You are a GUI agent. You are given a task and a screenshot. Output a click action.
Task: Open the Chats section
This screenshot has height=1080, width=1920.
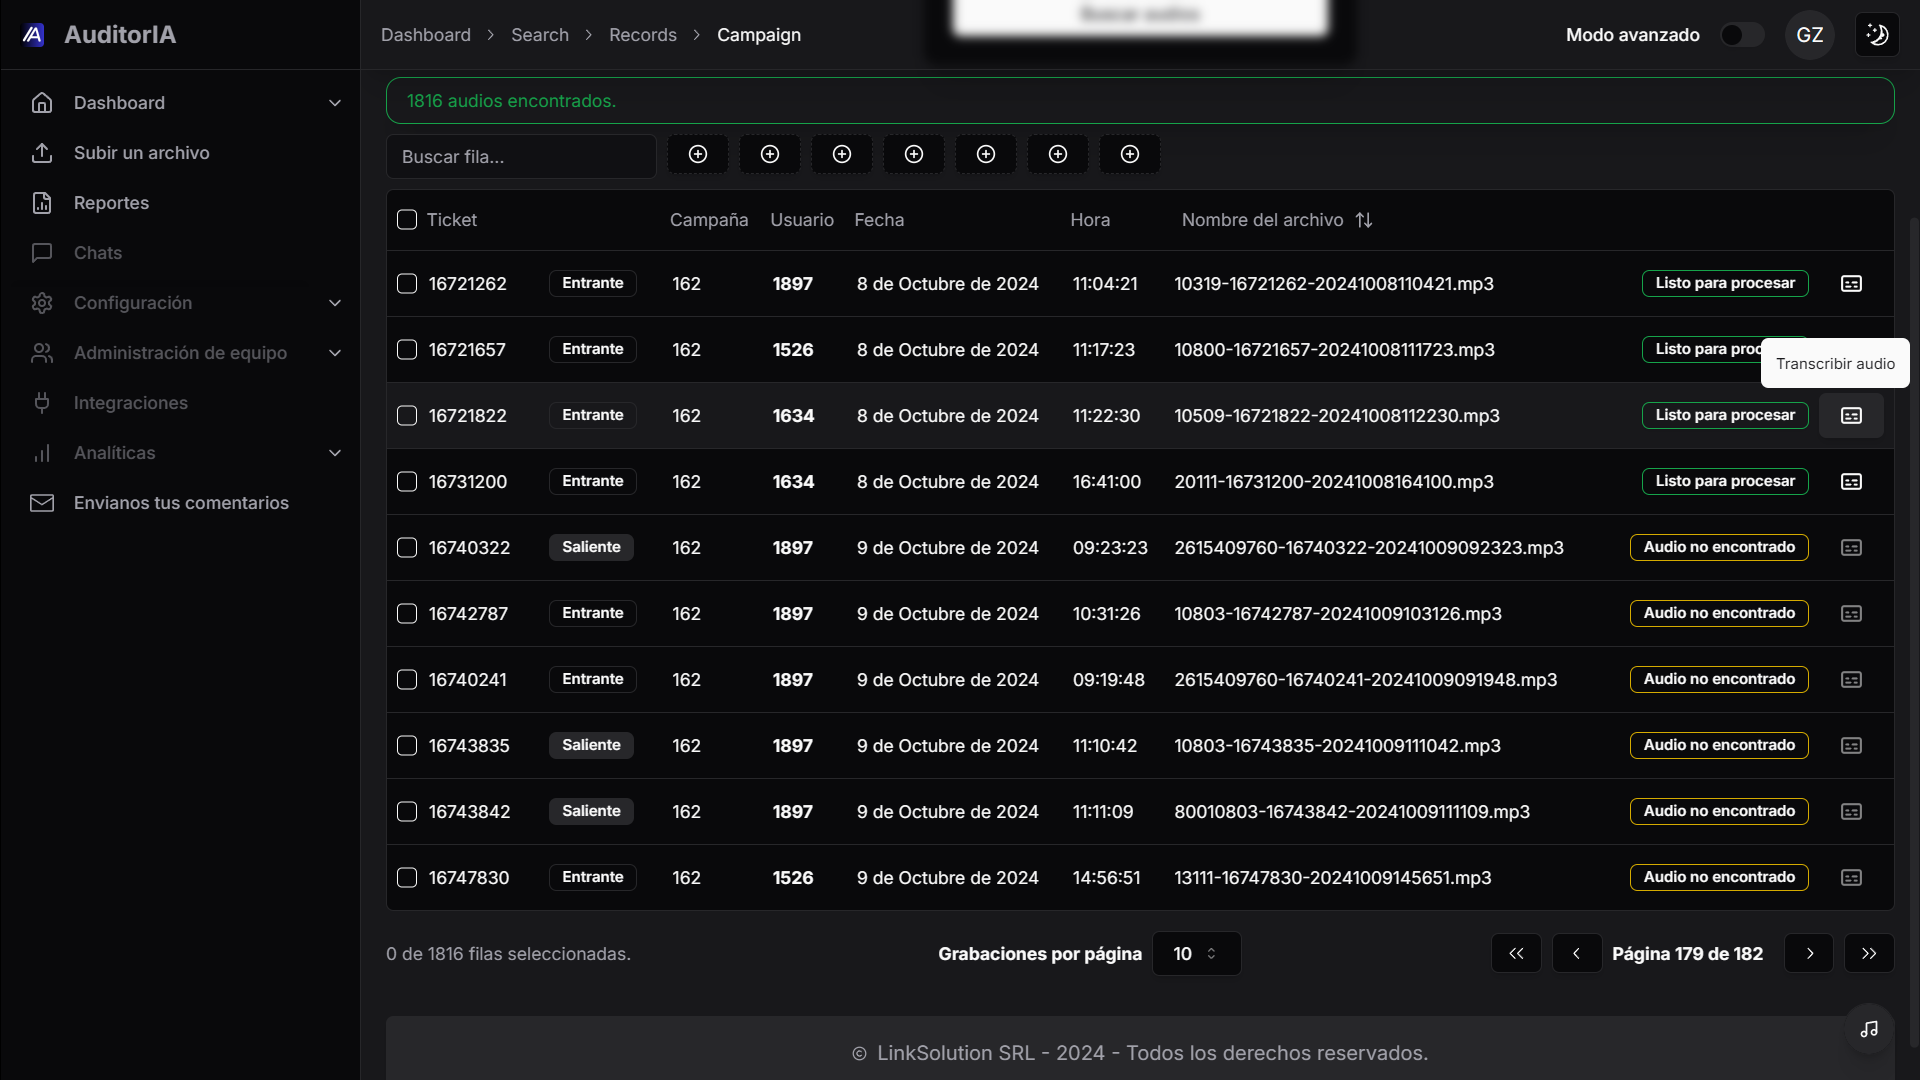[97, 253]
